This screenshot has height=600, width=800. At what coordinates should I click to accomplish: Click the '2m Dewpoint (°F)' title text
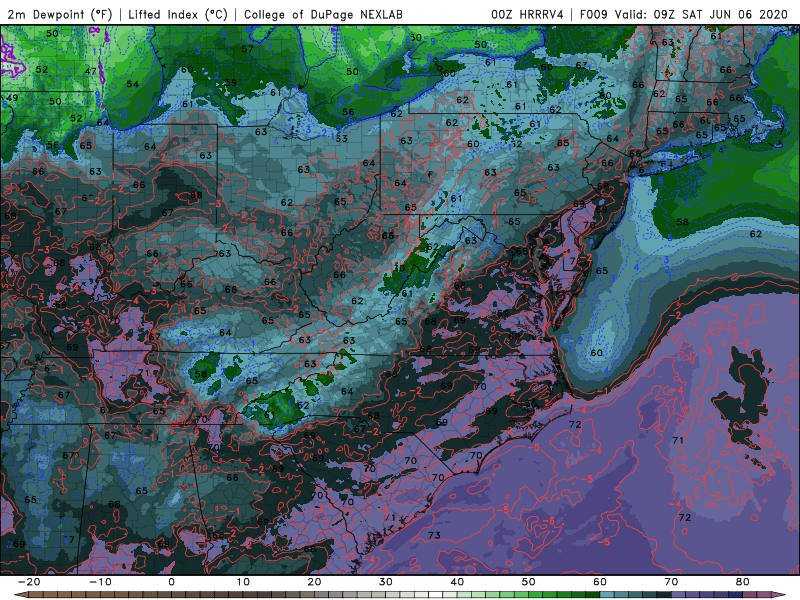(59, 15)
